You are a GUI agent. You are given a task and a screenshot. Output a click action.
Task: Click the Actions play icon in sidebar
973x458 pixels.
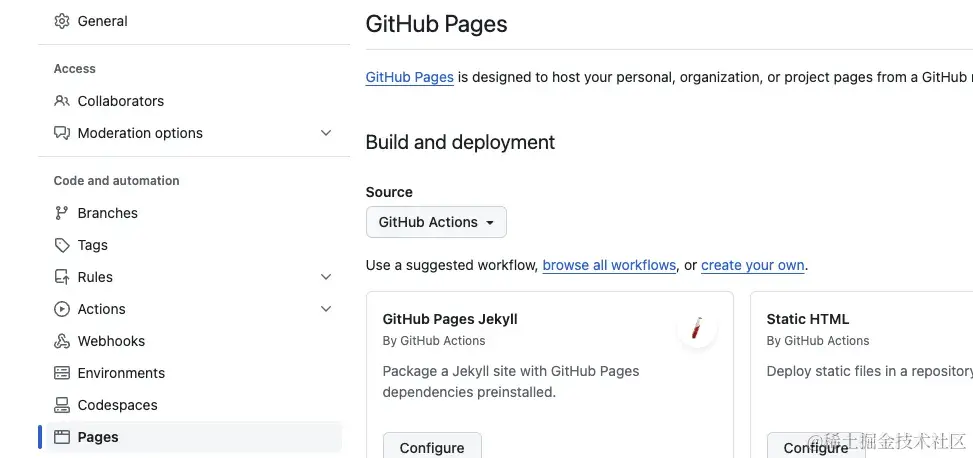pyautogui.click(x=62, y=309)
